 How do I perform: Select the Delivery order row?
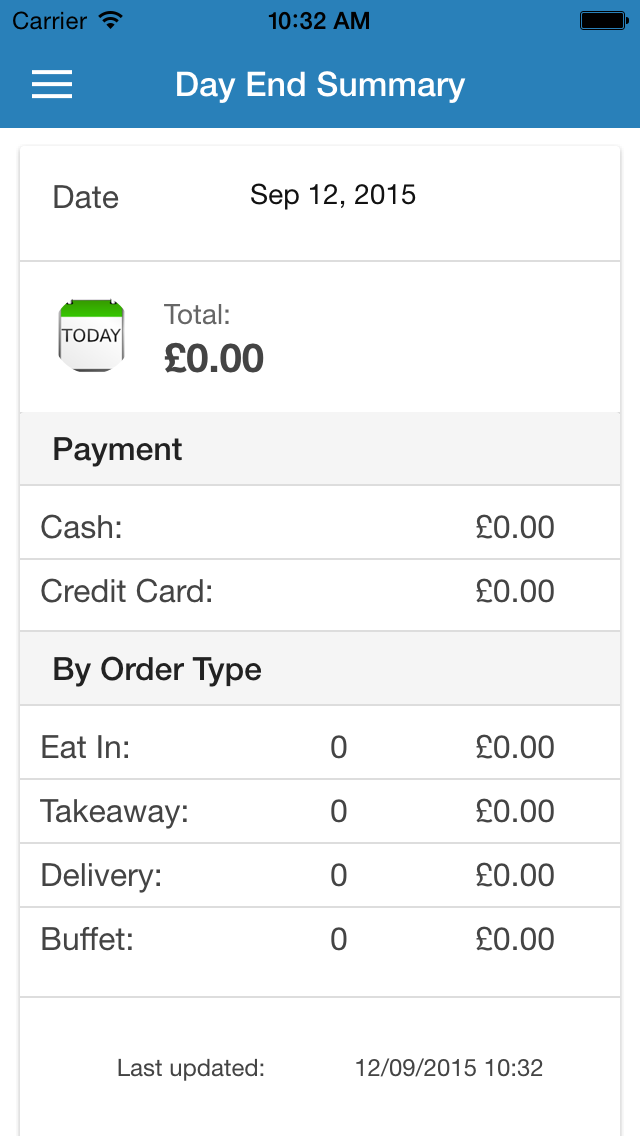click(x=320, y=875)
